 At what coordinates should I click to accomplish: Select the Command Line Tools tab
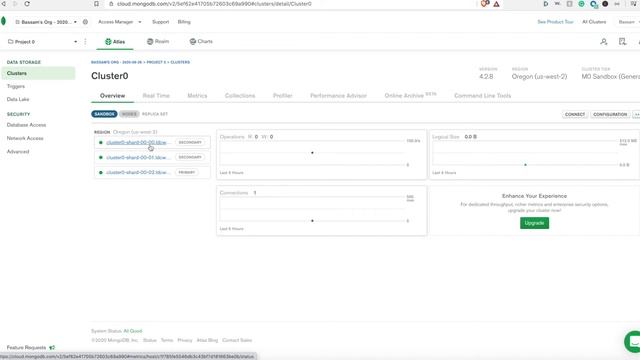pyautogui.click(x=482, y=96)
